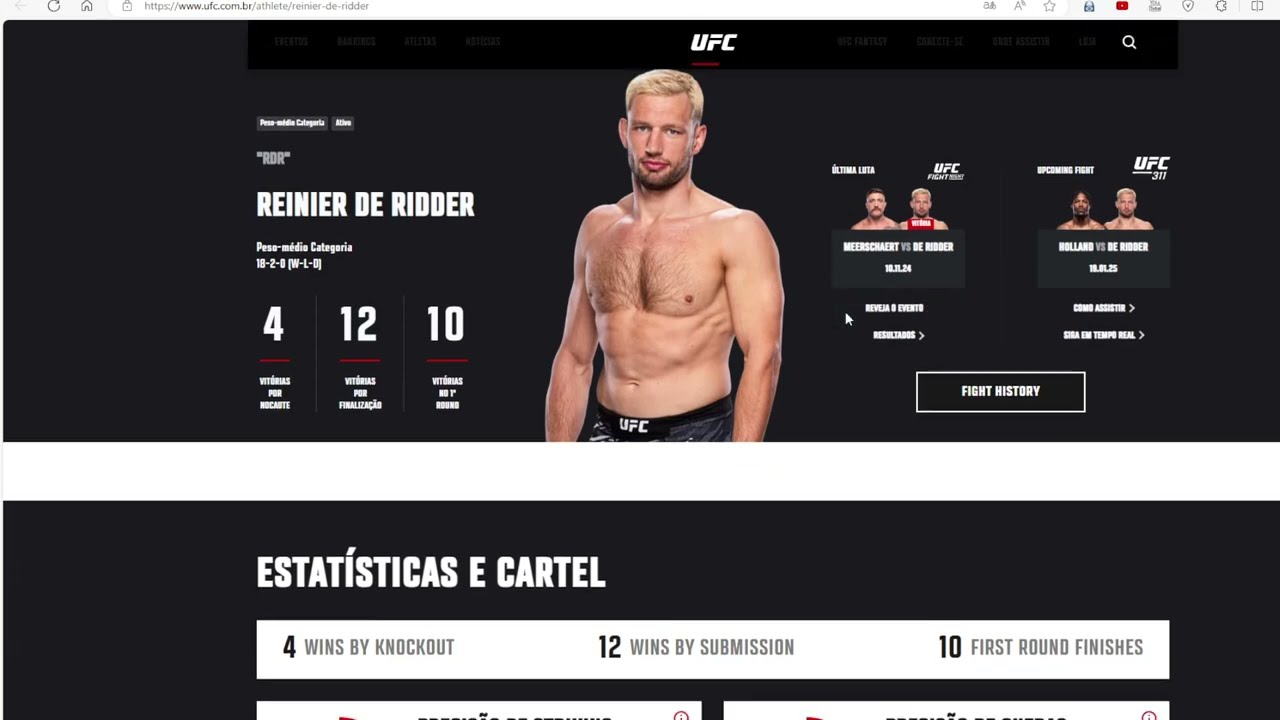The image size is (1280, 720).
Task: Open the browser extensions puzzle icon
Action: tap(1221, 6)
